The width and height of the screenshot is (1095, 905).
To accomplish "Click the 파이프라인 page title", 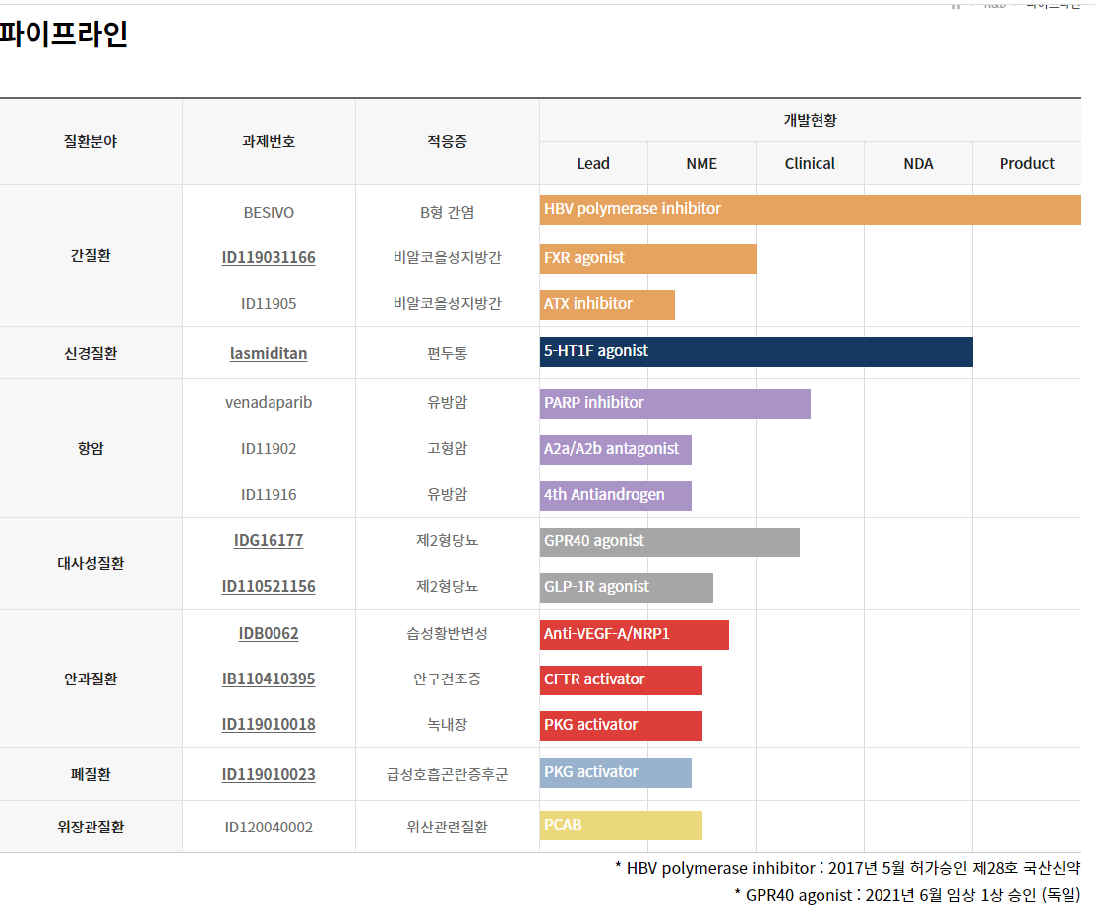I will pos(64,33).
